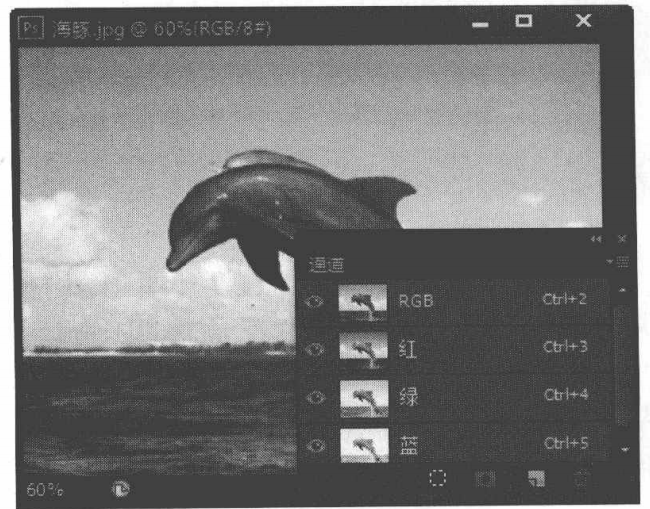Toggle visibility of 红 channel
650x509 pixels.
coord(315,350)
